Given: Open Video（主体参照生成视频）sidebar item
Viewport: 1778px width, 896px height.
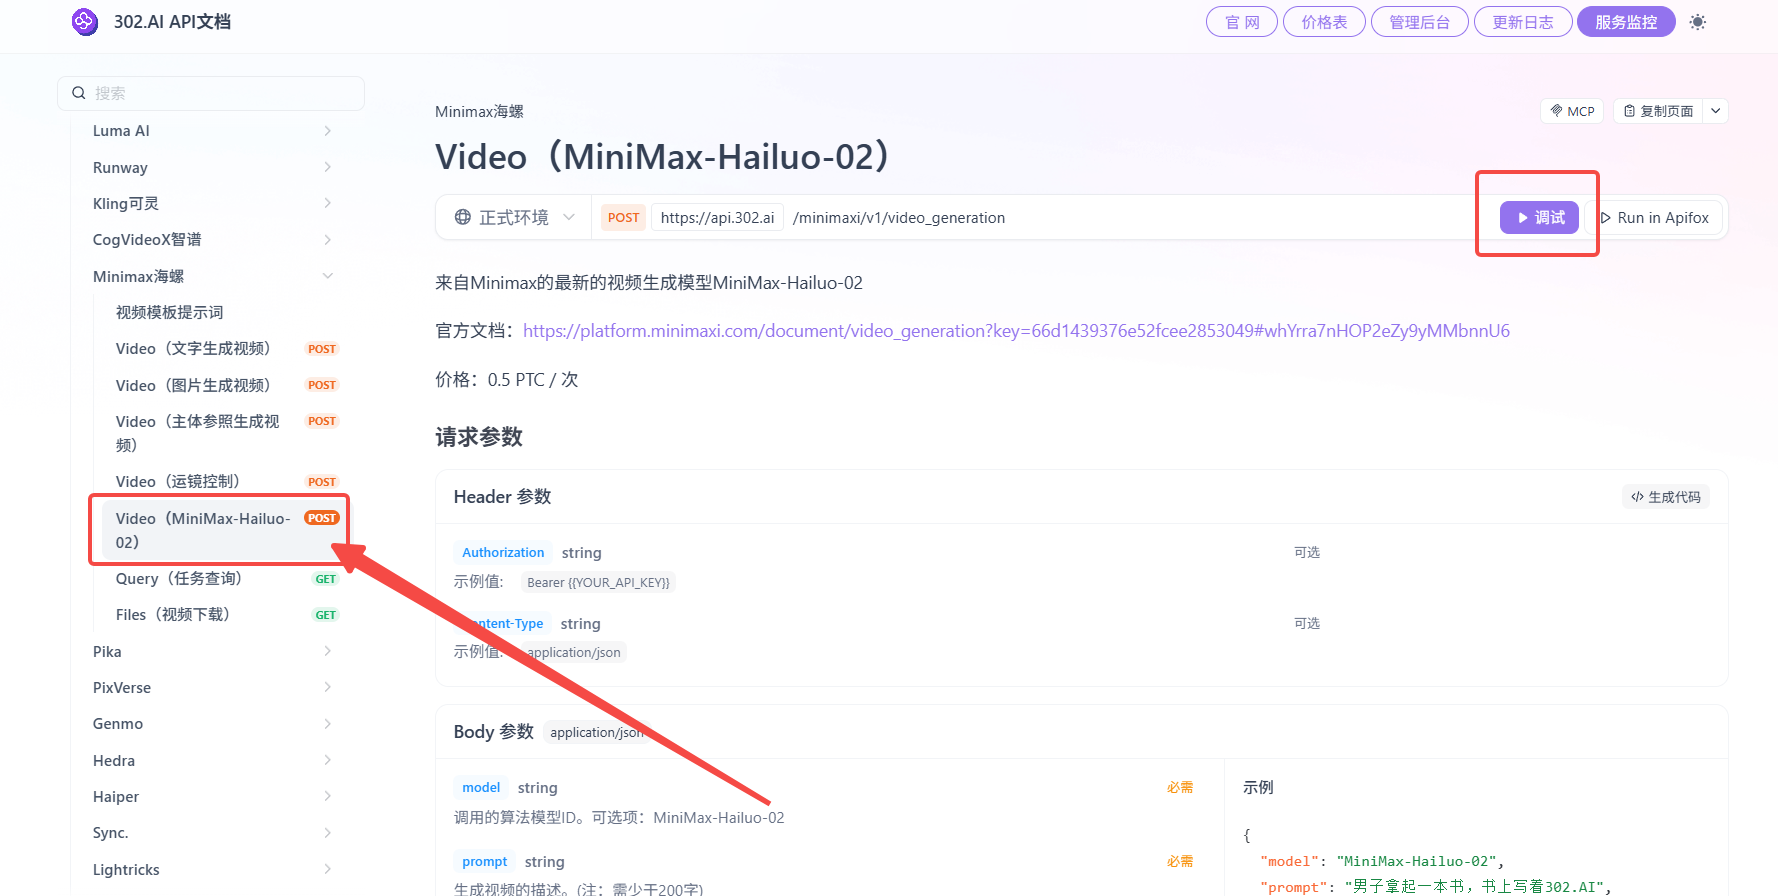Looking at the screenshot, I should [223, 433].
